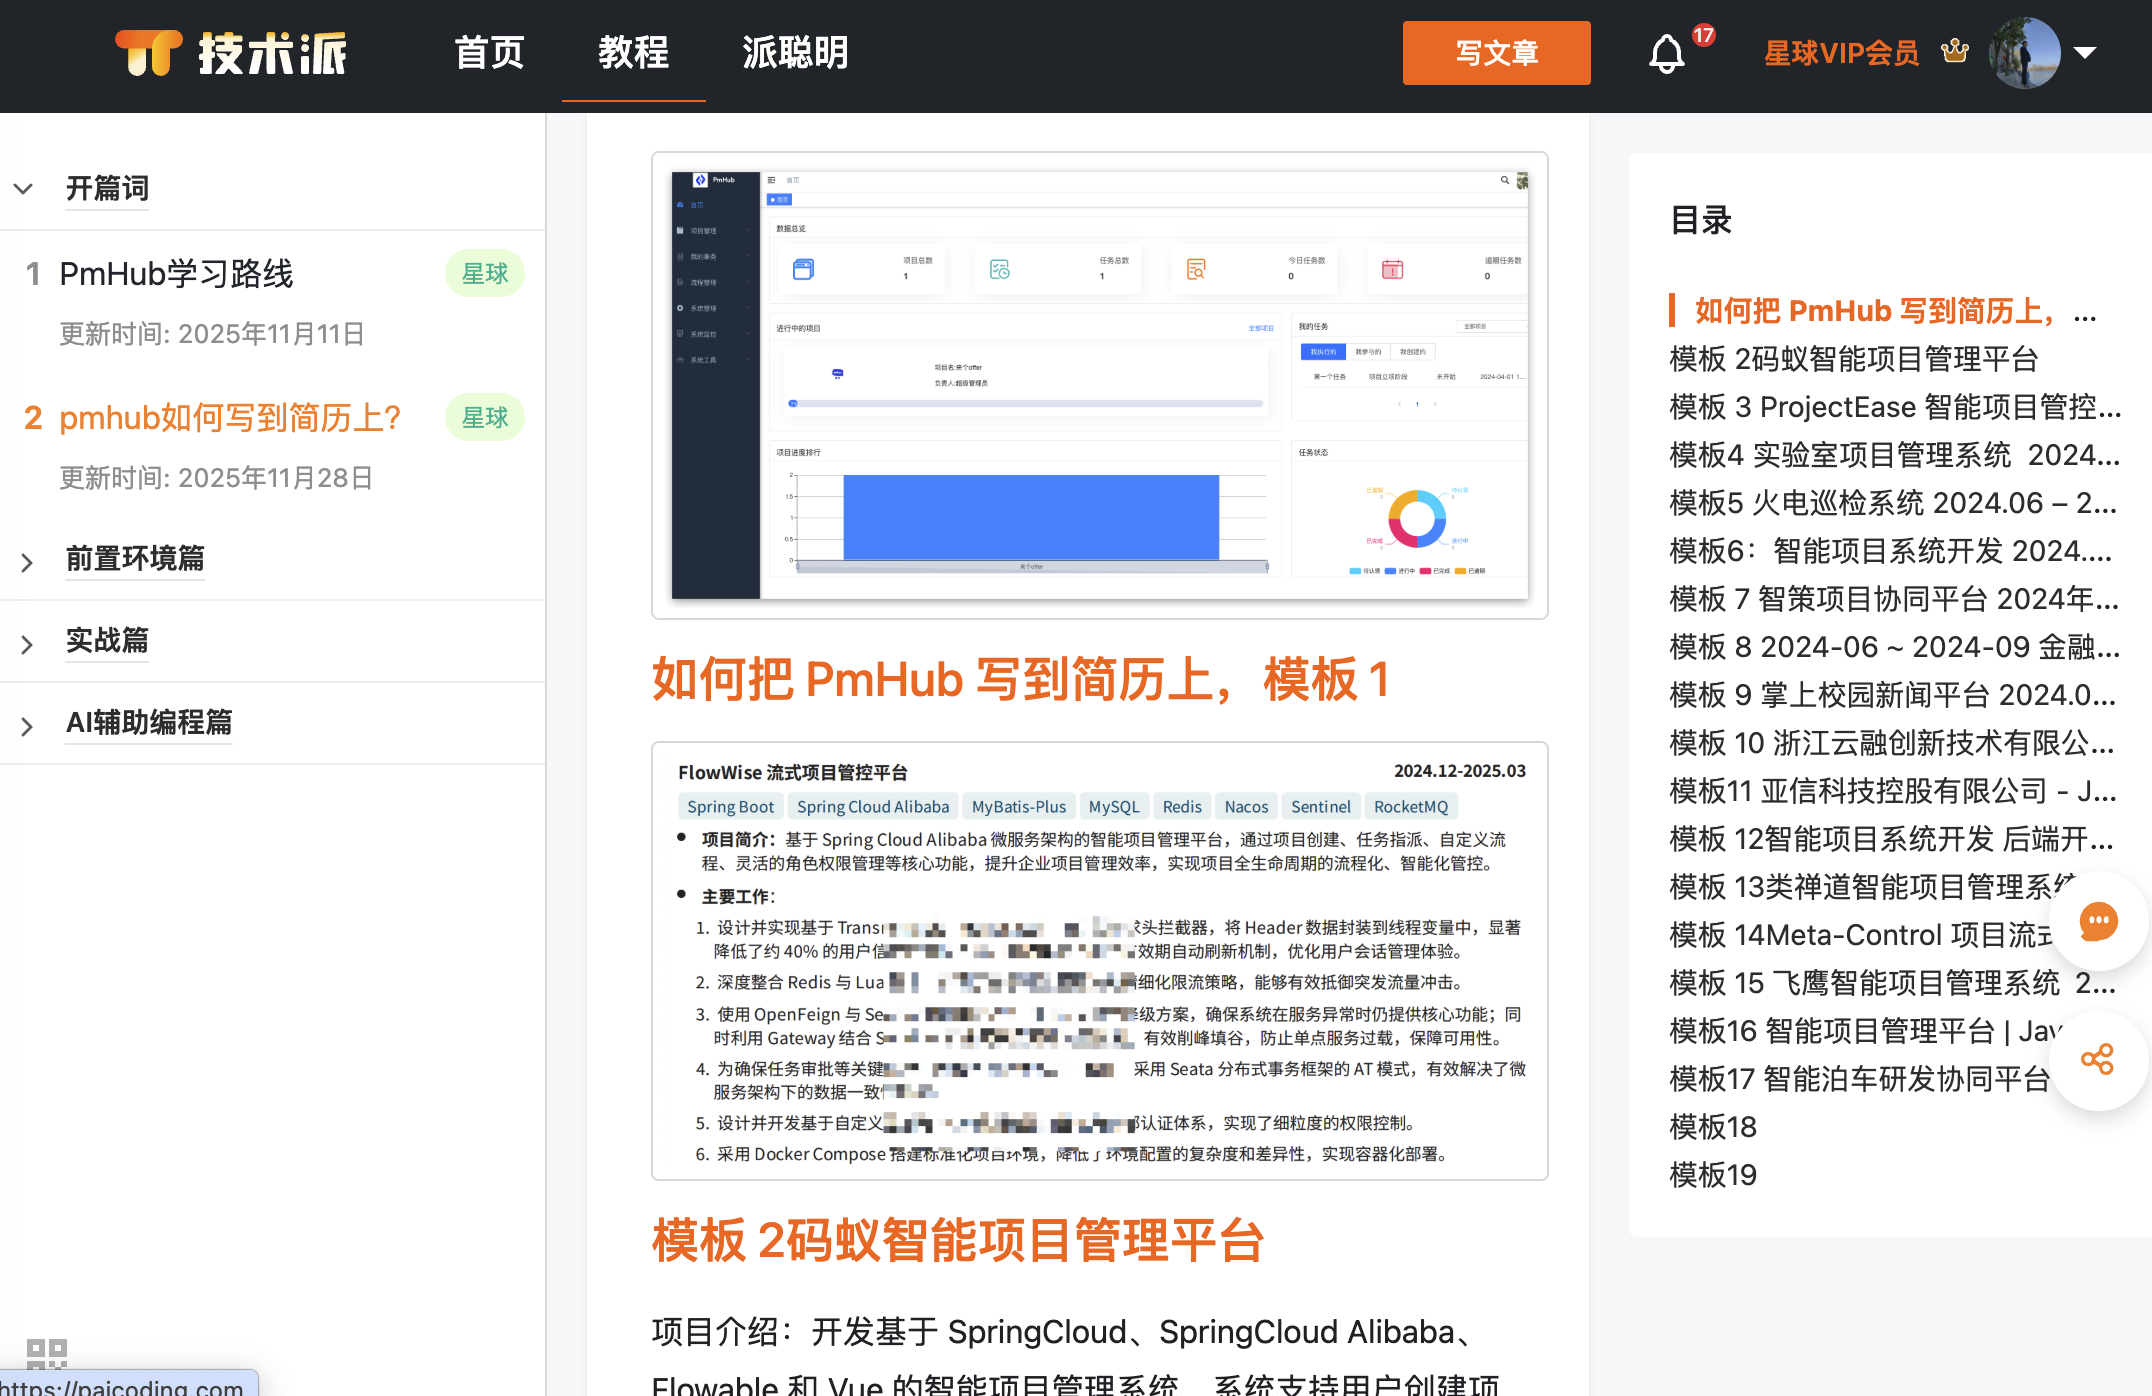Expand the AI辅助编程篇 section
The width and height of the screenshot is (2152, 1396).
(27, 727)
